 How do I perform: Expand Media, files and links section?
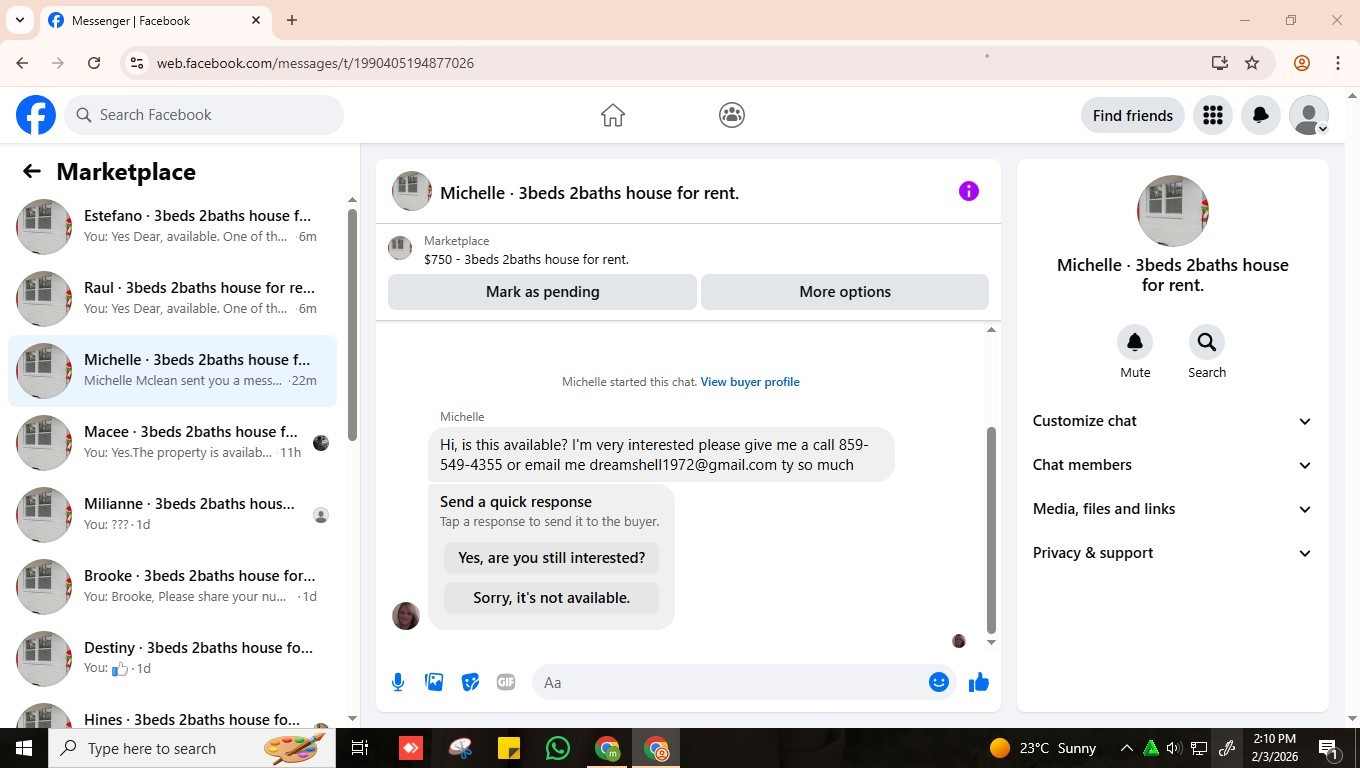pyautogui.click(x=1172, y=509)
